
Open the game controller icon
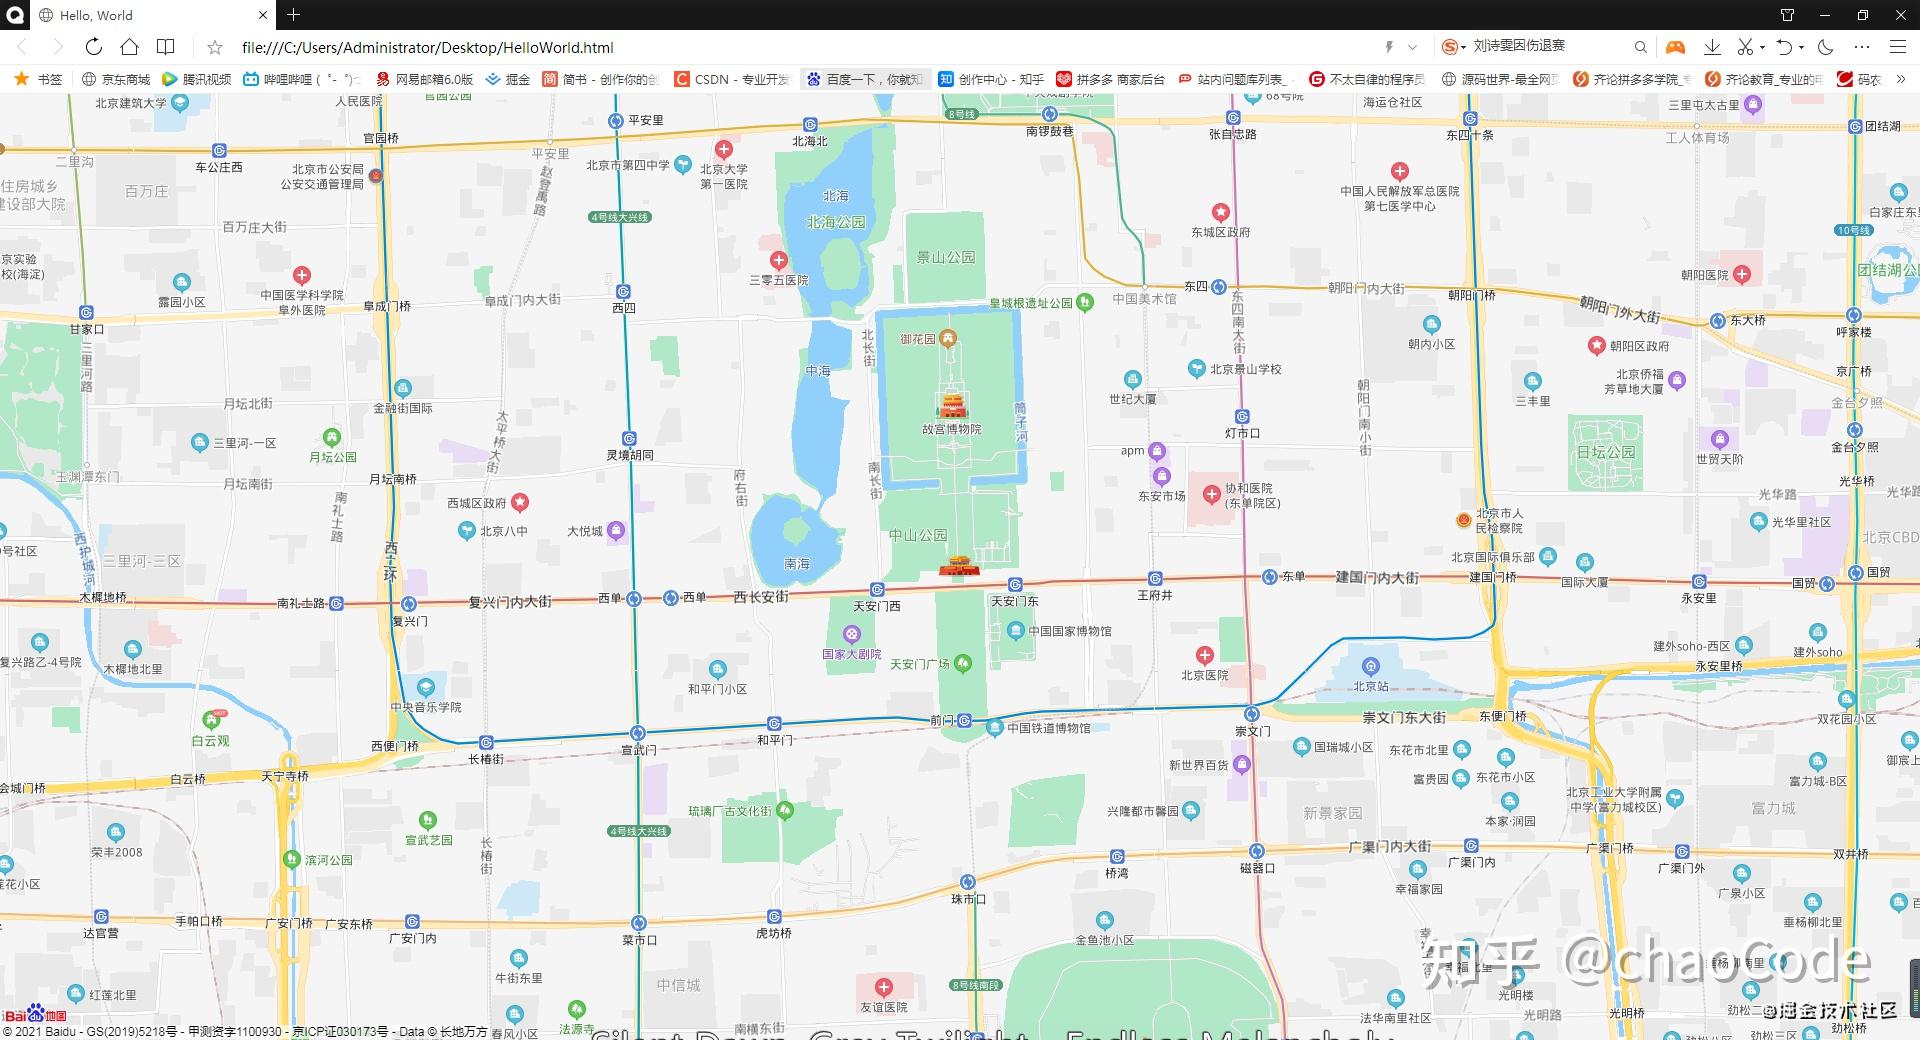(x=1675, y=47)
